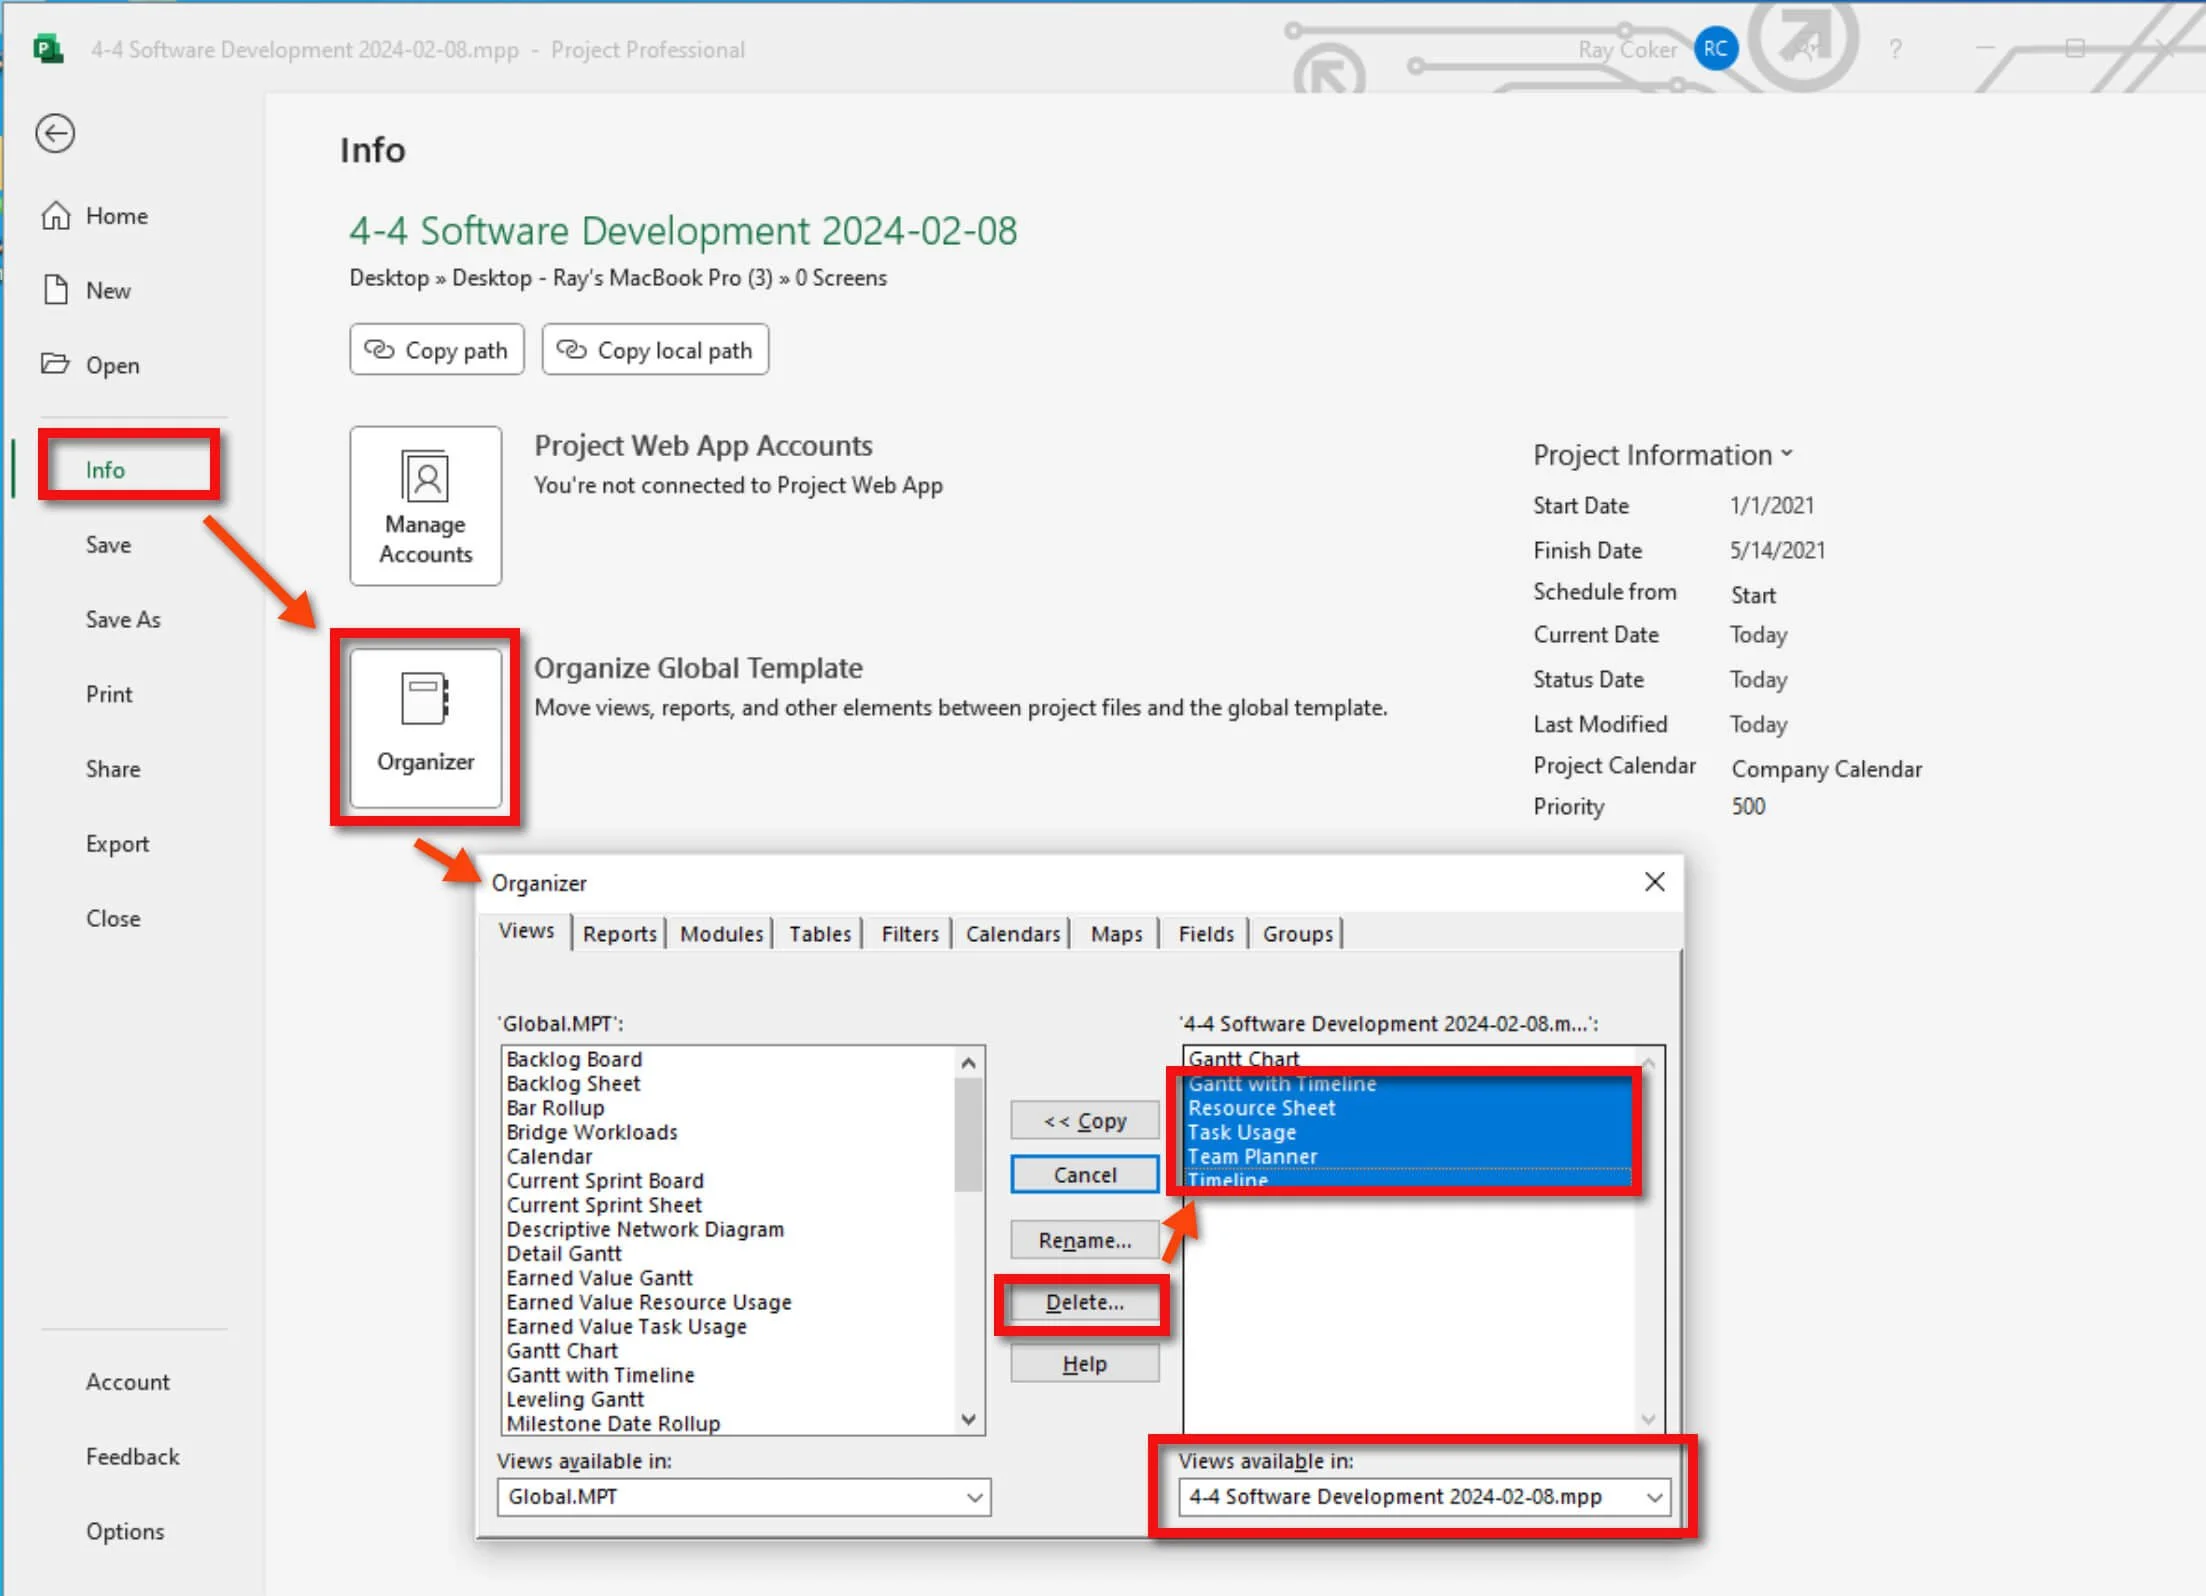Open the Feedback page
The height and width of the screenshot is (1596, 2206).
click(x=133, y=1456)
